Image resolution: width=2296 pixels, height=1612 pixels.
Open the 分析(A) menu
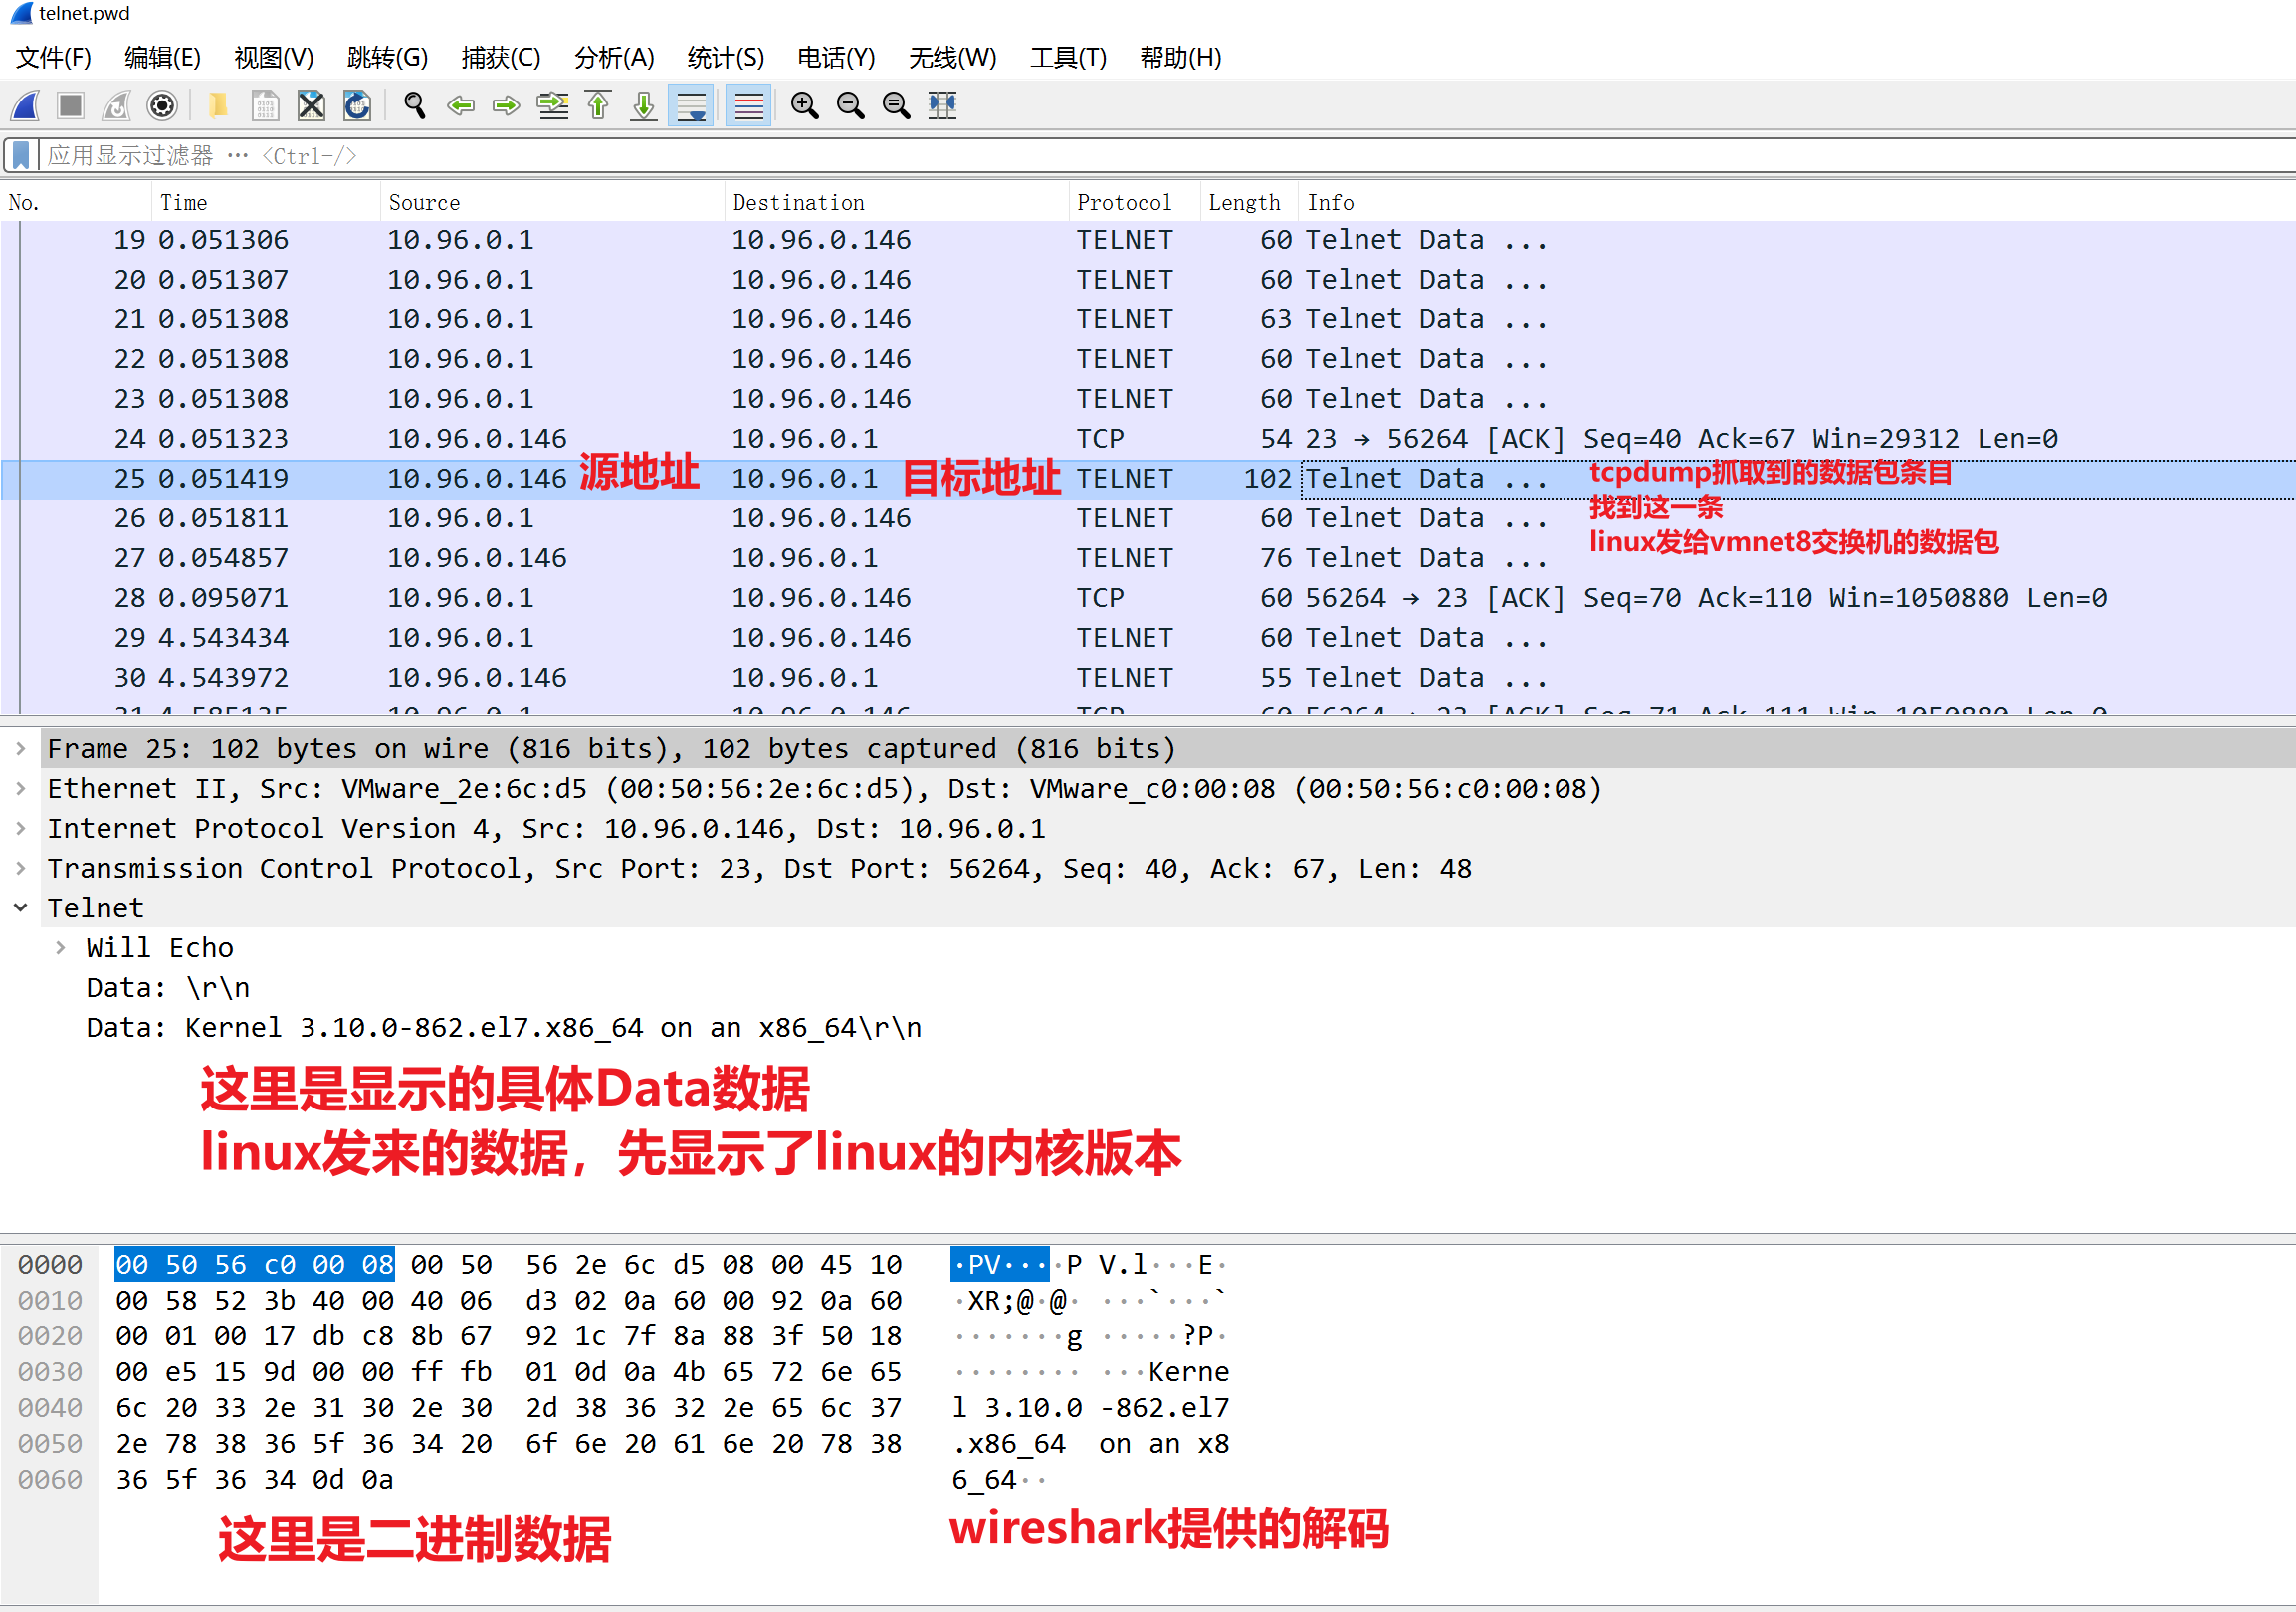pyautogui.click(x=613, y=57)
